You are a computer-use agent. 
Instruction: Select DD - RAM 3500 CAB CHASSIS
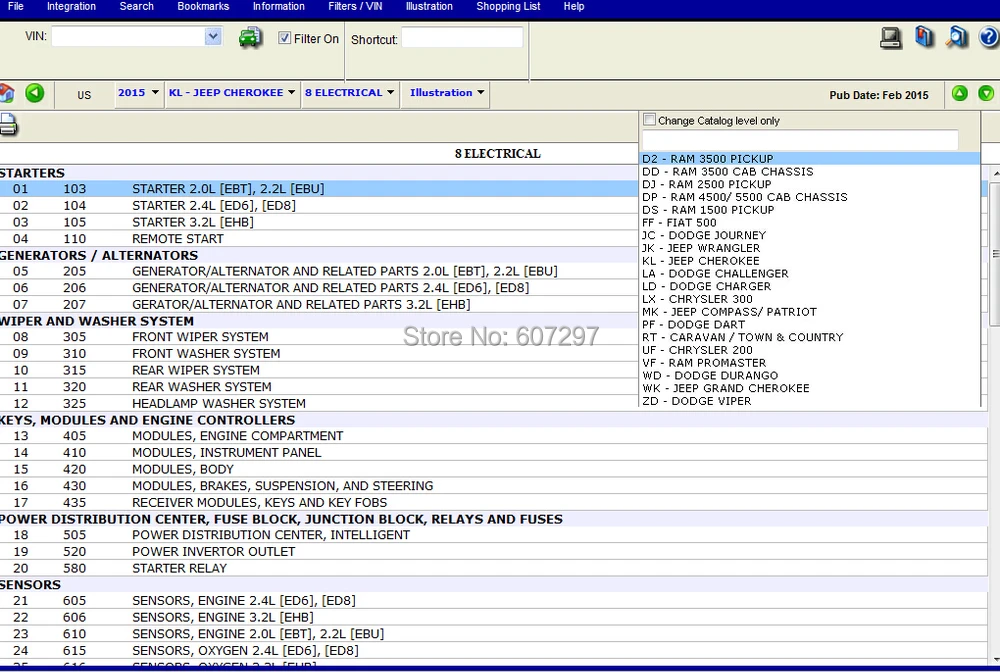[x=809, y=172]
